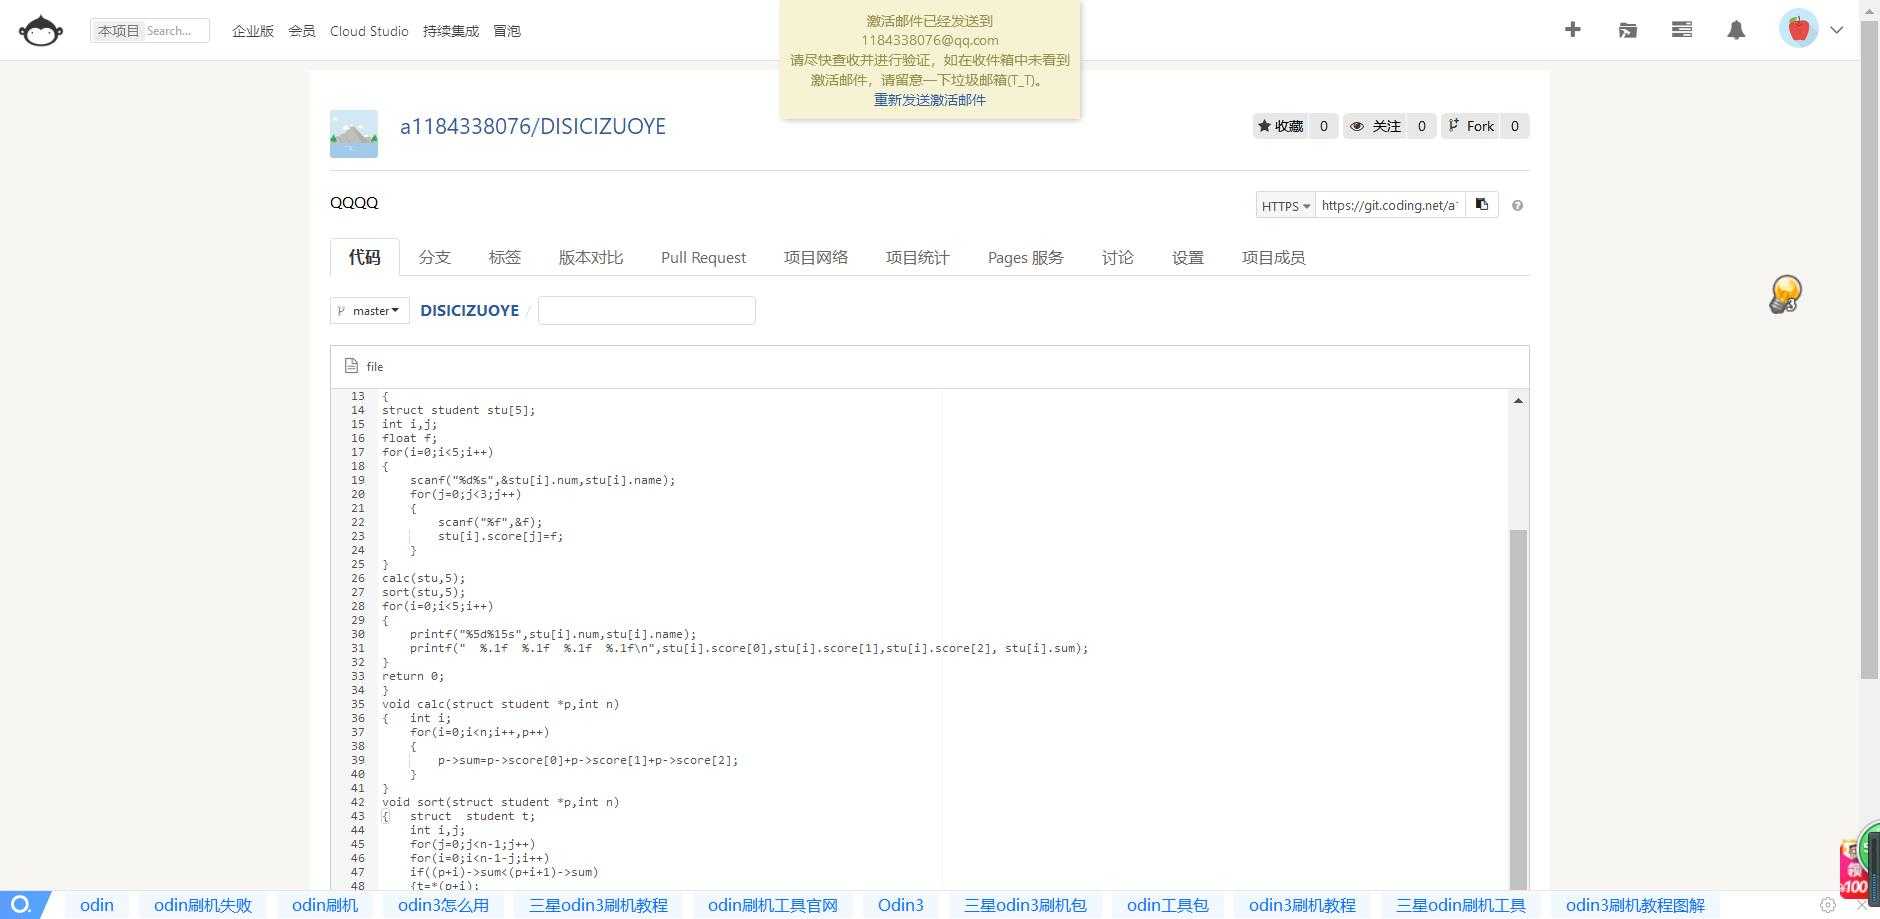Open the projects folder icon in header

(x=1628, y=30)
